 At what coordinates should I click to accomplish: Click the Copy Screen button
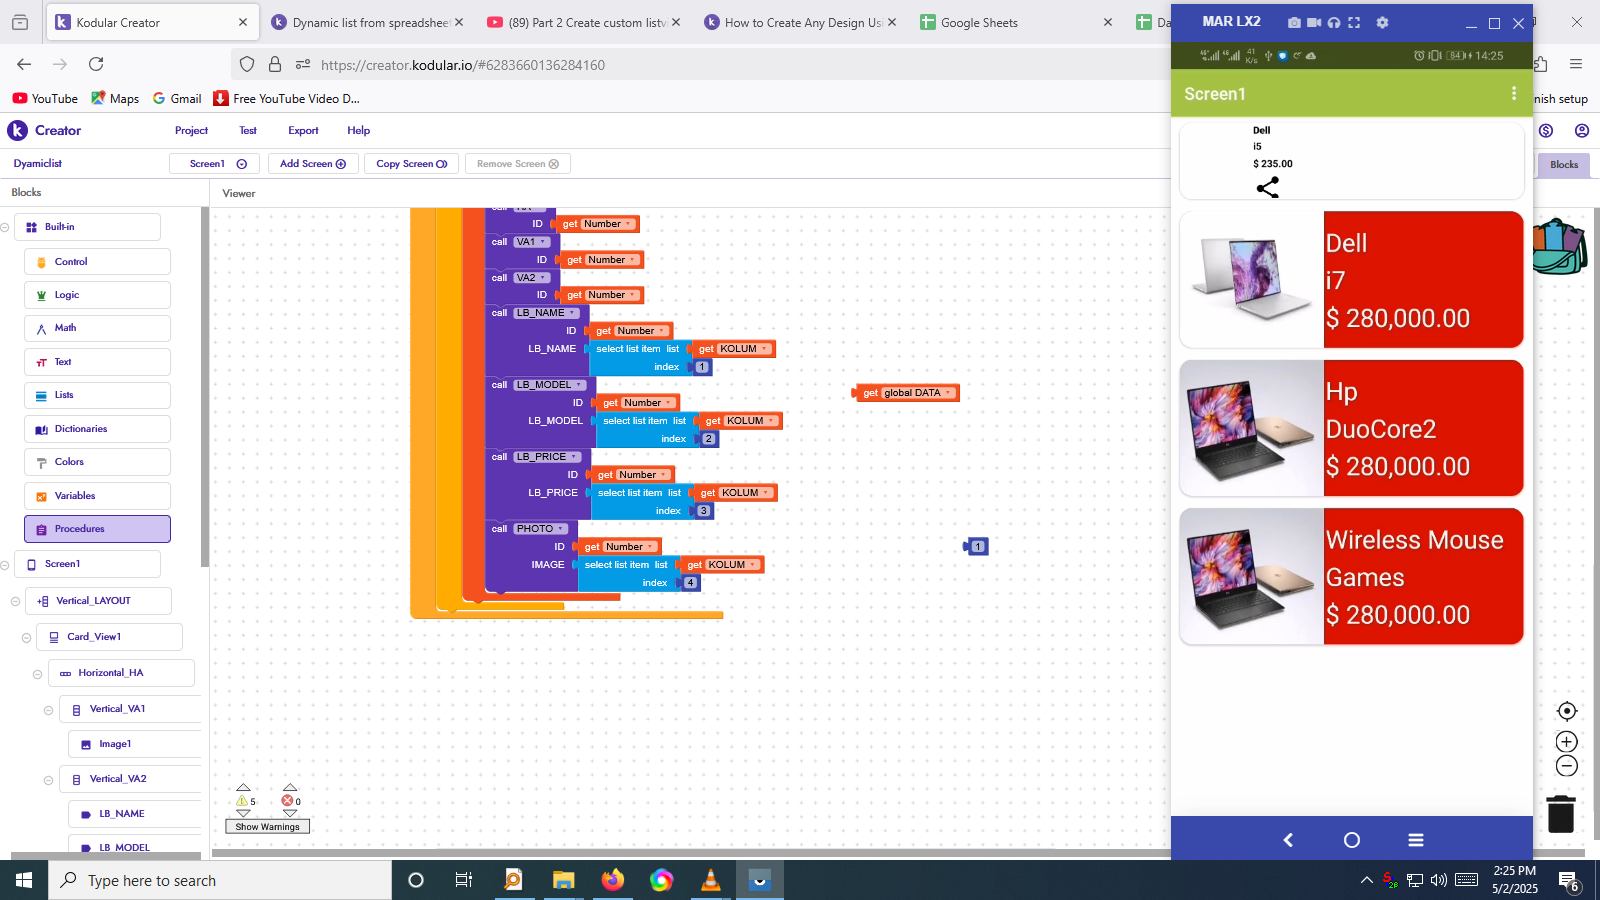(411, 164)
